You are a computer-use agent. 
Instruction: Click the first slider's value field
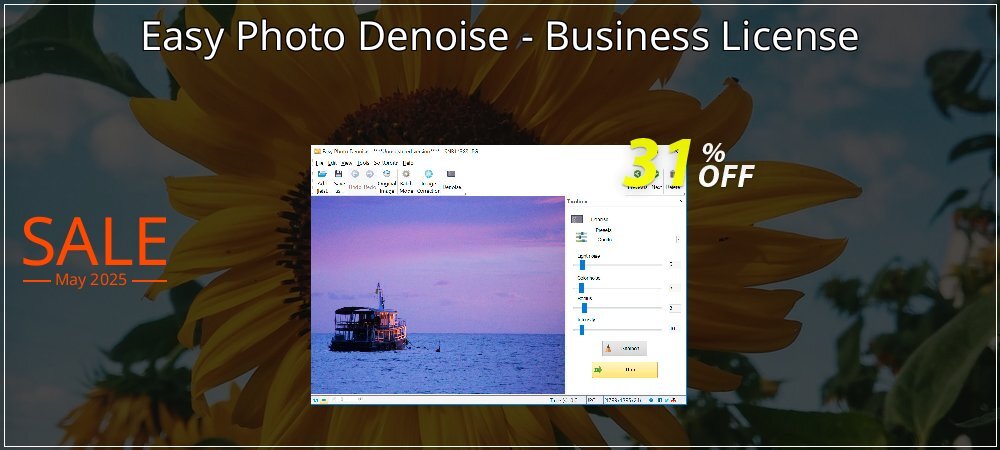pyautogui.click(x=673, y=264)
